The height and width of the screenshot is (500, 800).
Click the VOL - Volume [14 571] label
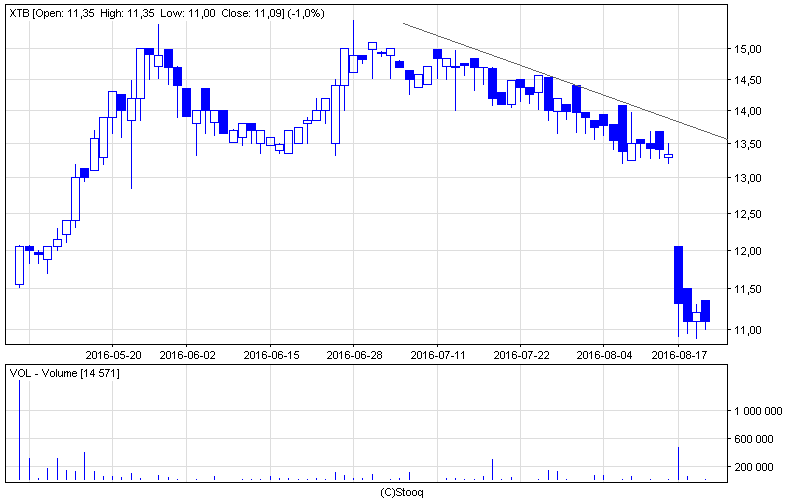click(65, 373)
